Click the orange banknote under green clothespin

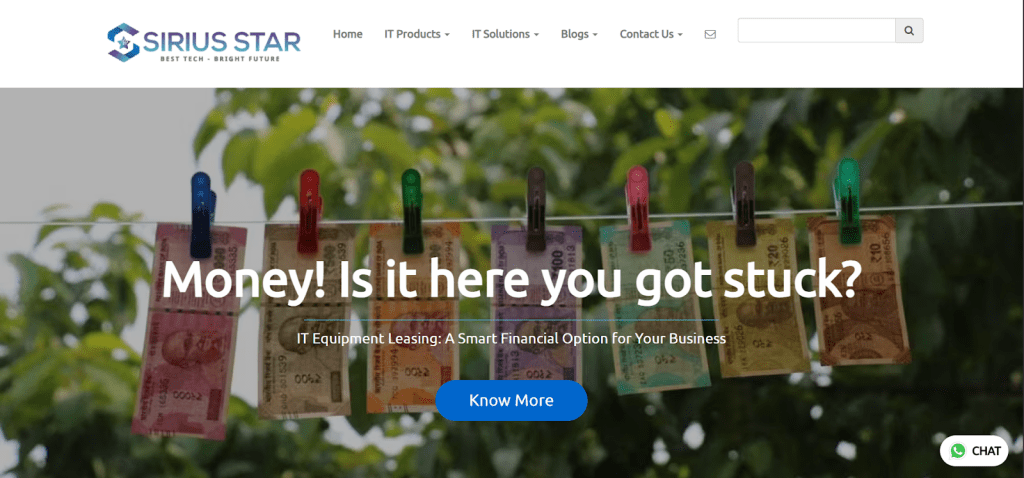coord(413,318)
